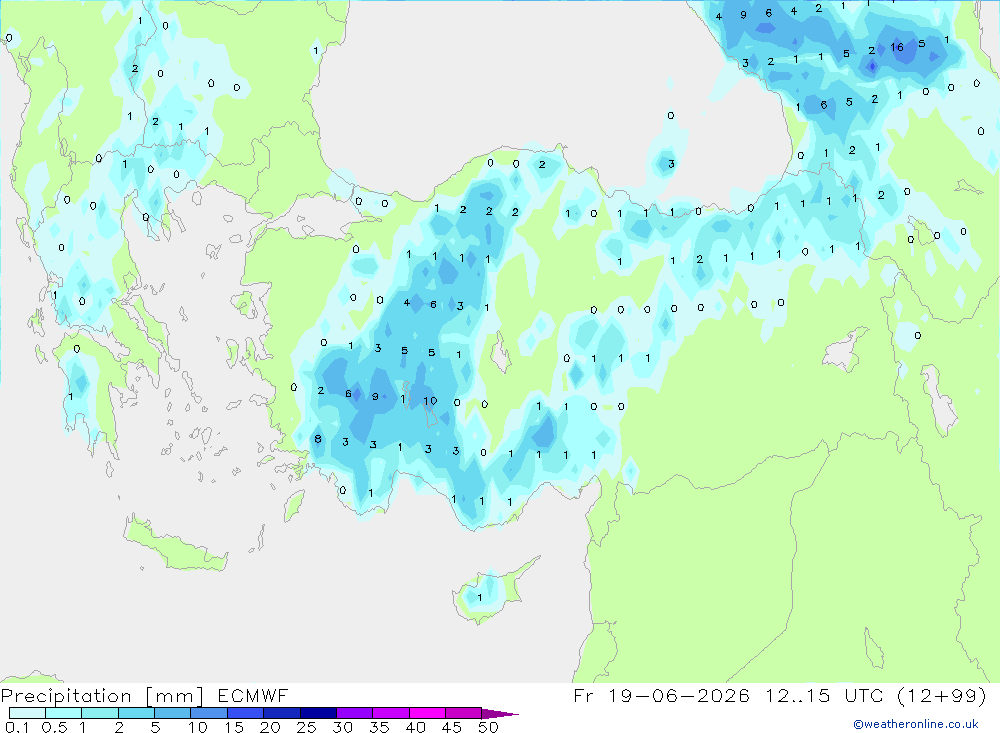Screen dimensions: 1000x733
Task: Select legend swatch between 0.5 and 1
Action: (64, 713)
